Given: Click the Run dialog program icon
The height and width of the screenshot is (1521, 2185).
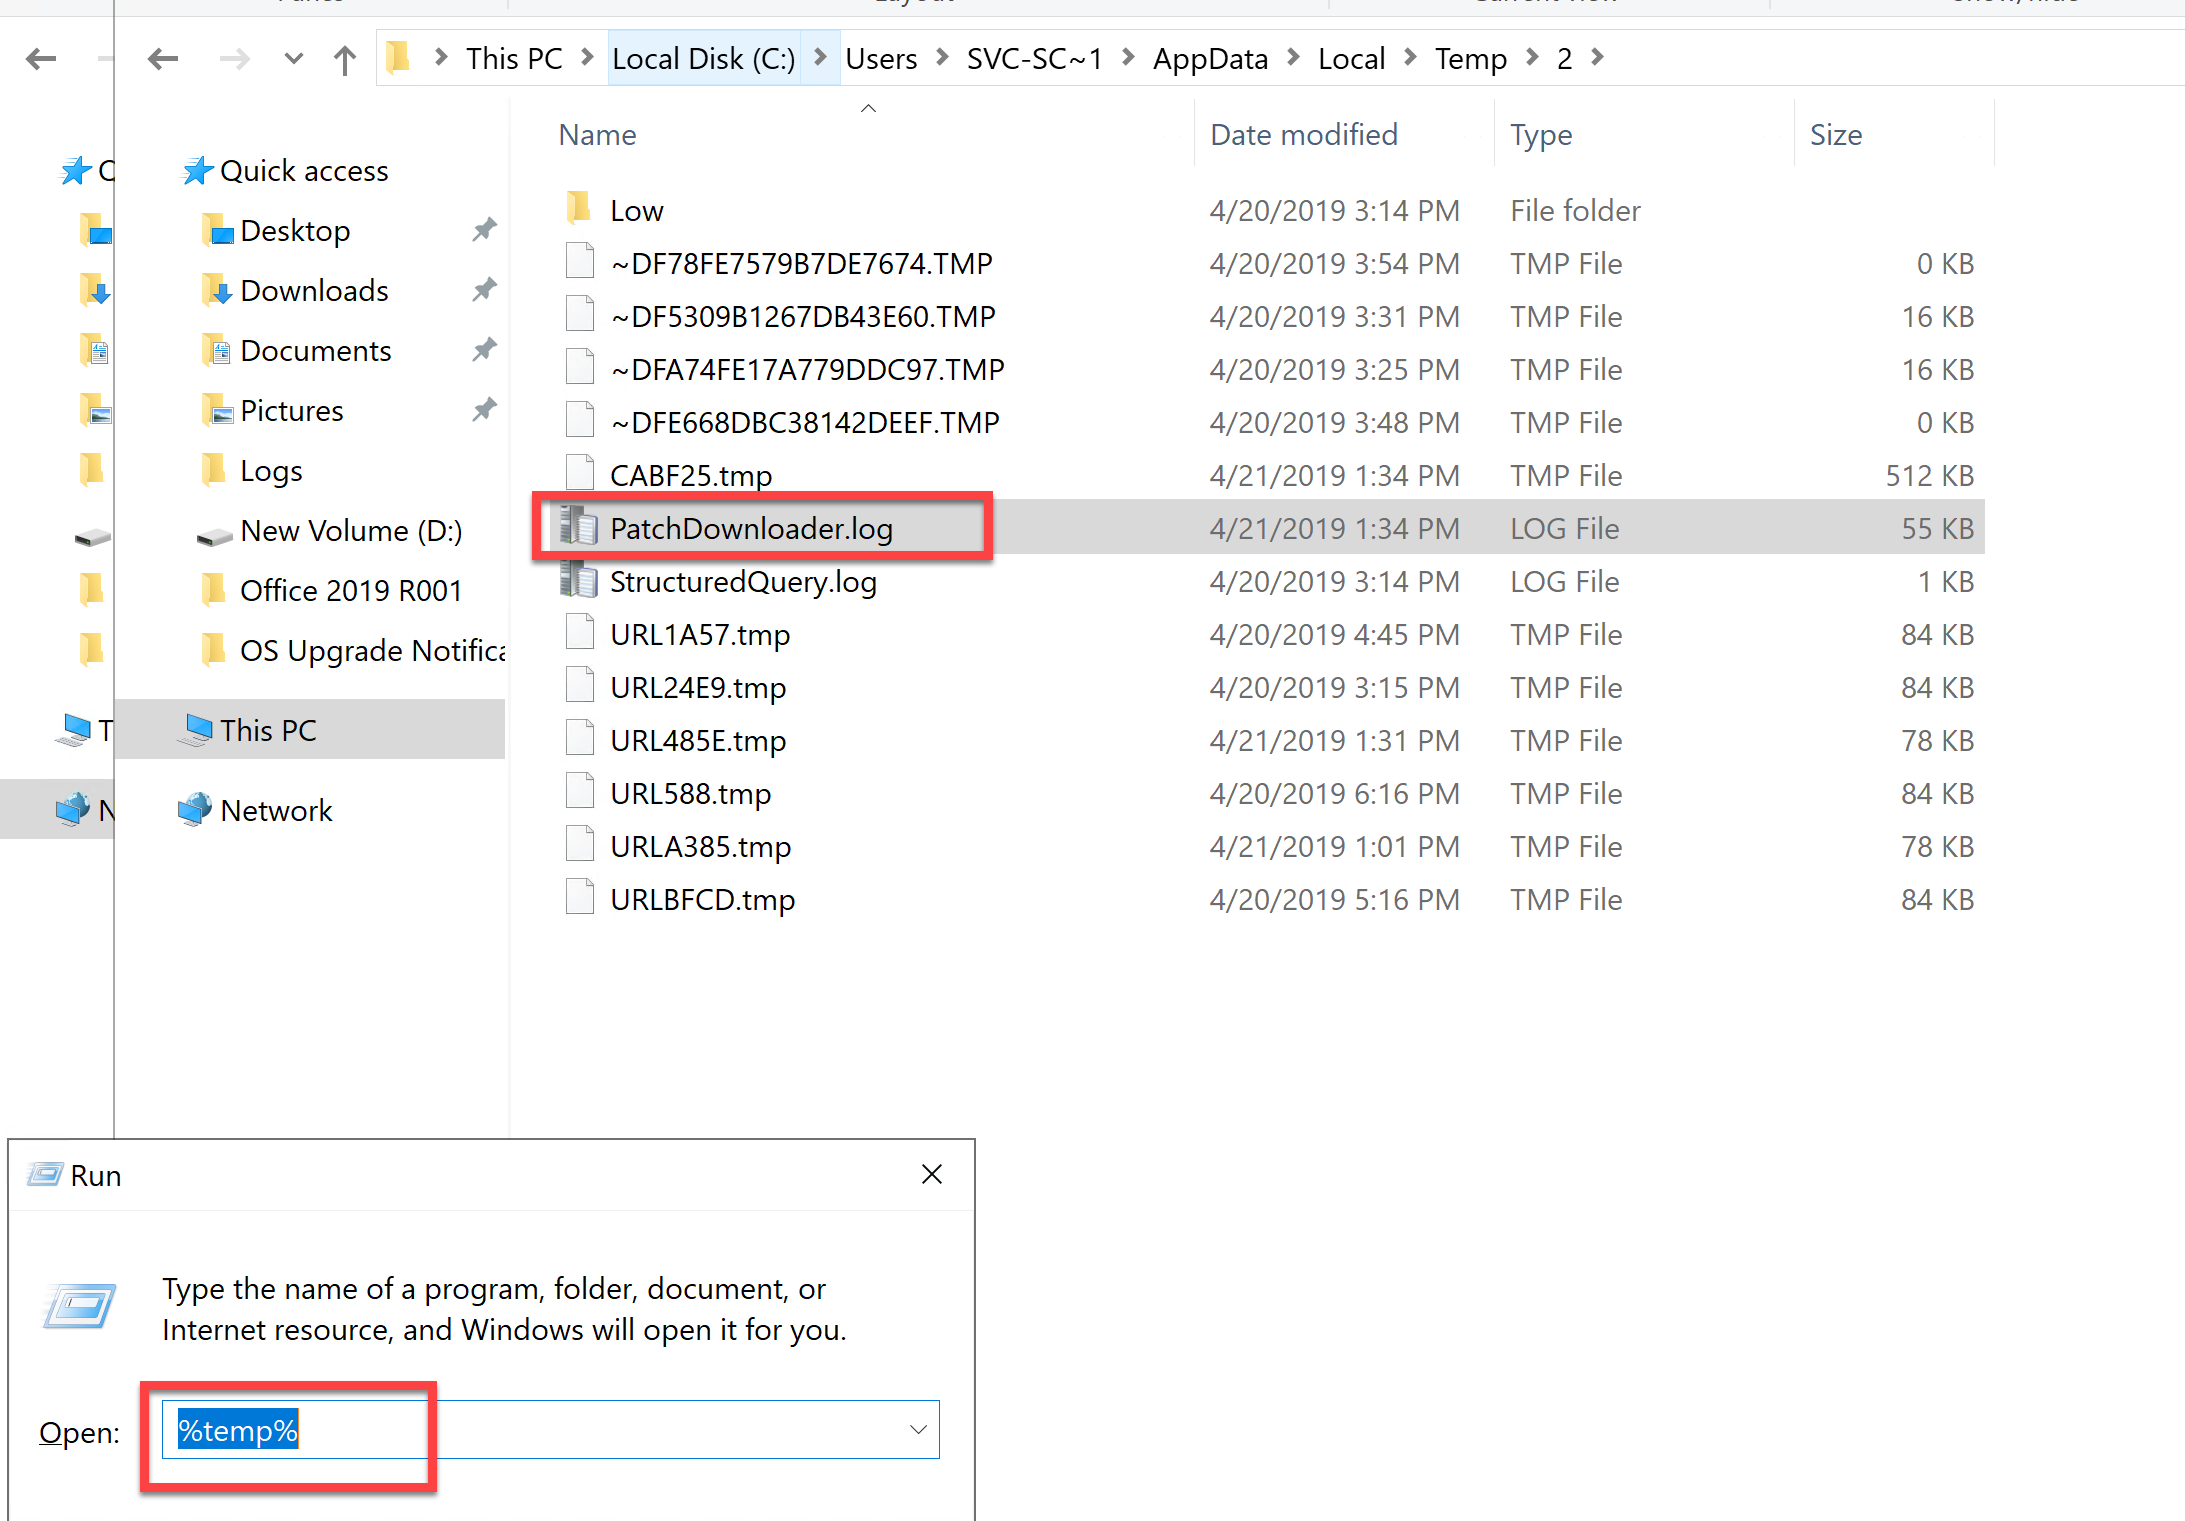Looking at the screenshot, I should (79, 1307).
